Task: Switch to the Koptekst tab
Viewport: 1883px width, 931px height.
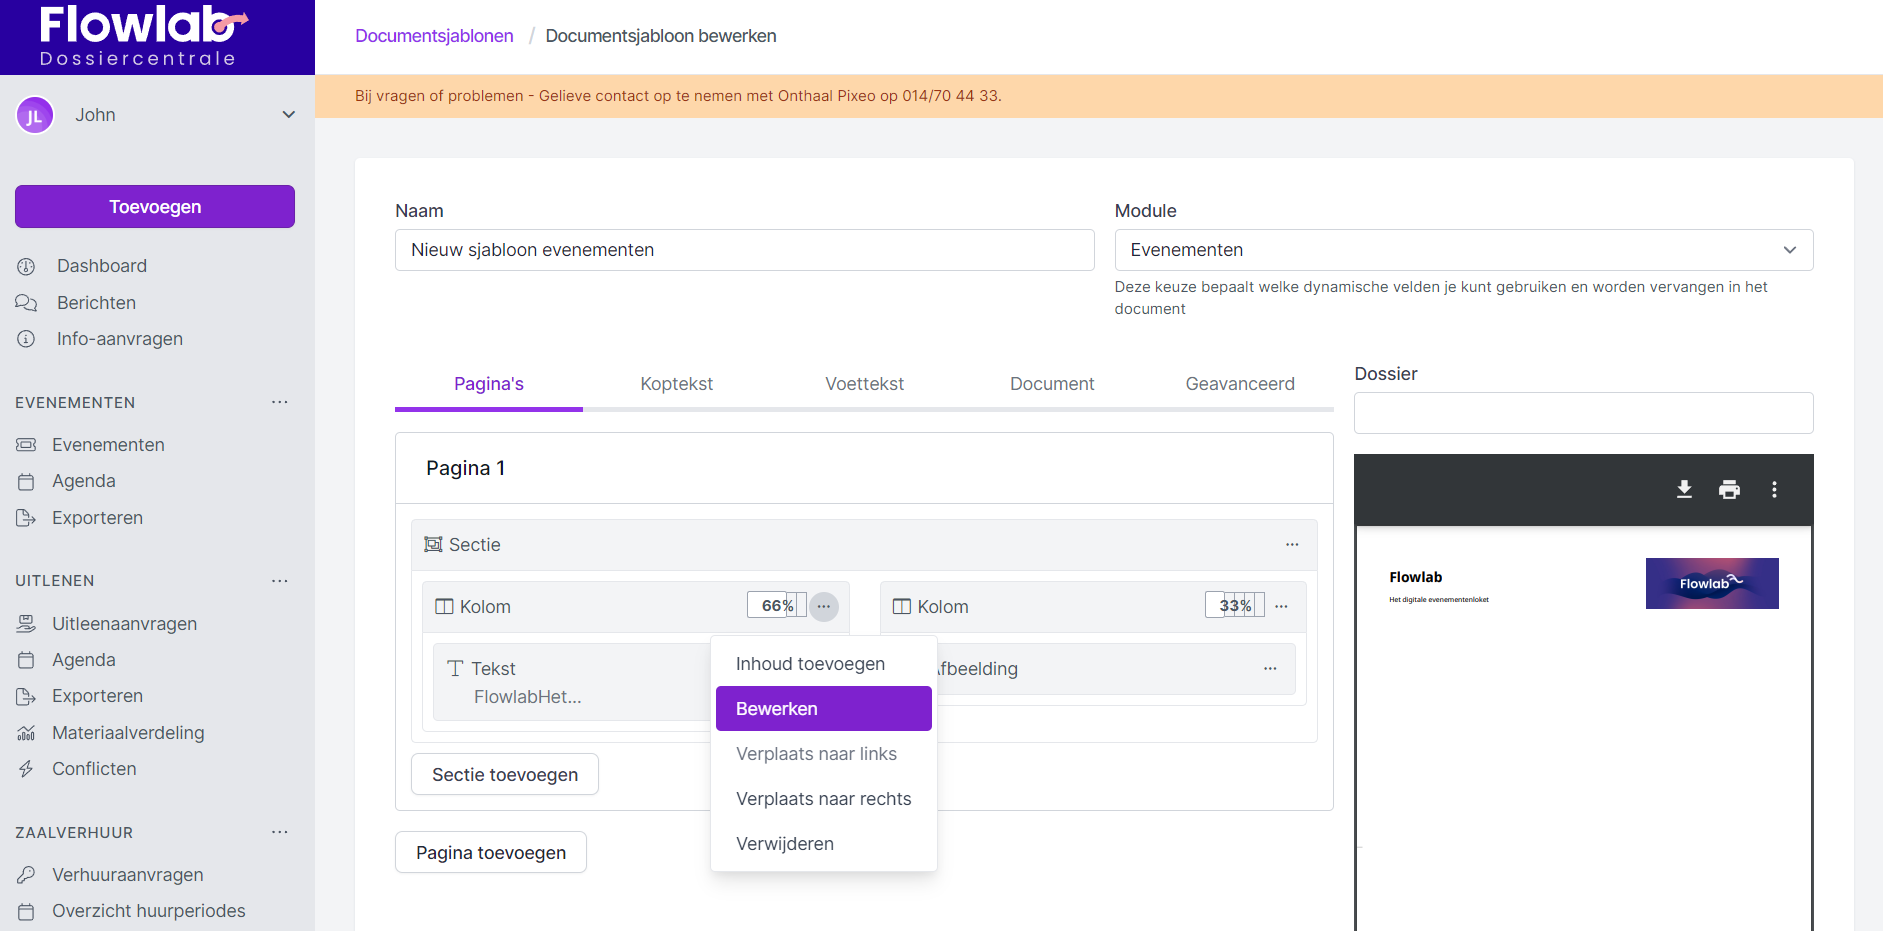Action: pos(676,384)
